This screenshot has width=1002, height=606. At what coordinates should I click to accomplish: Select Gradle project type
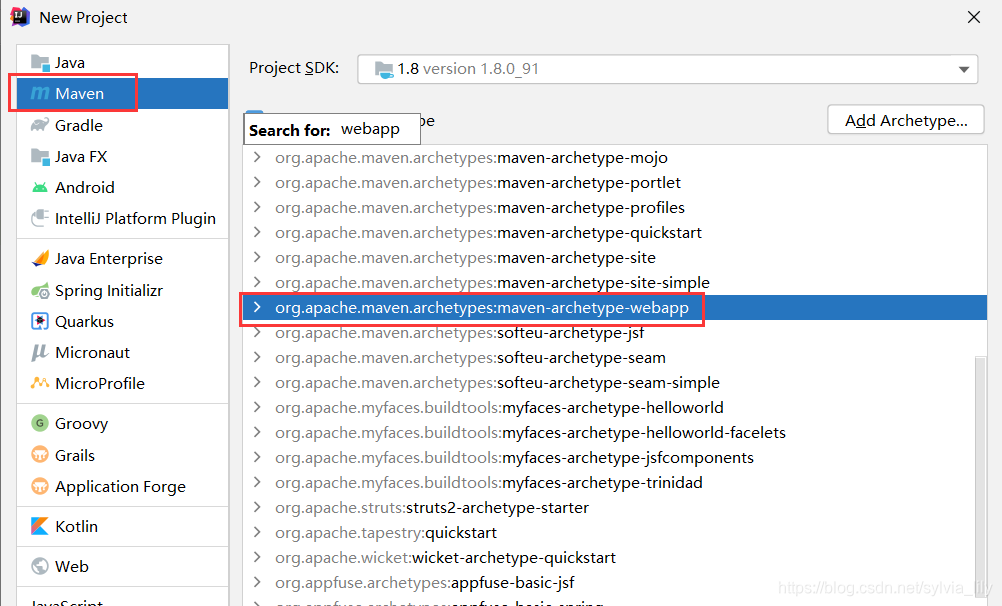pyautogui.click(x=122, y=125)
